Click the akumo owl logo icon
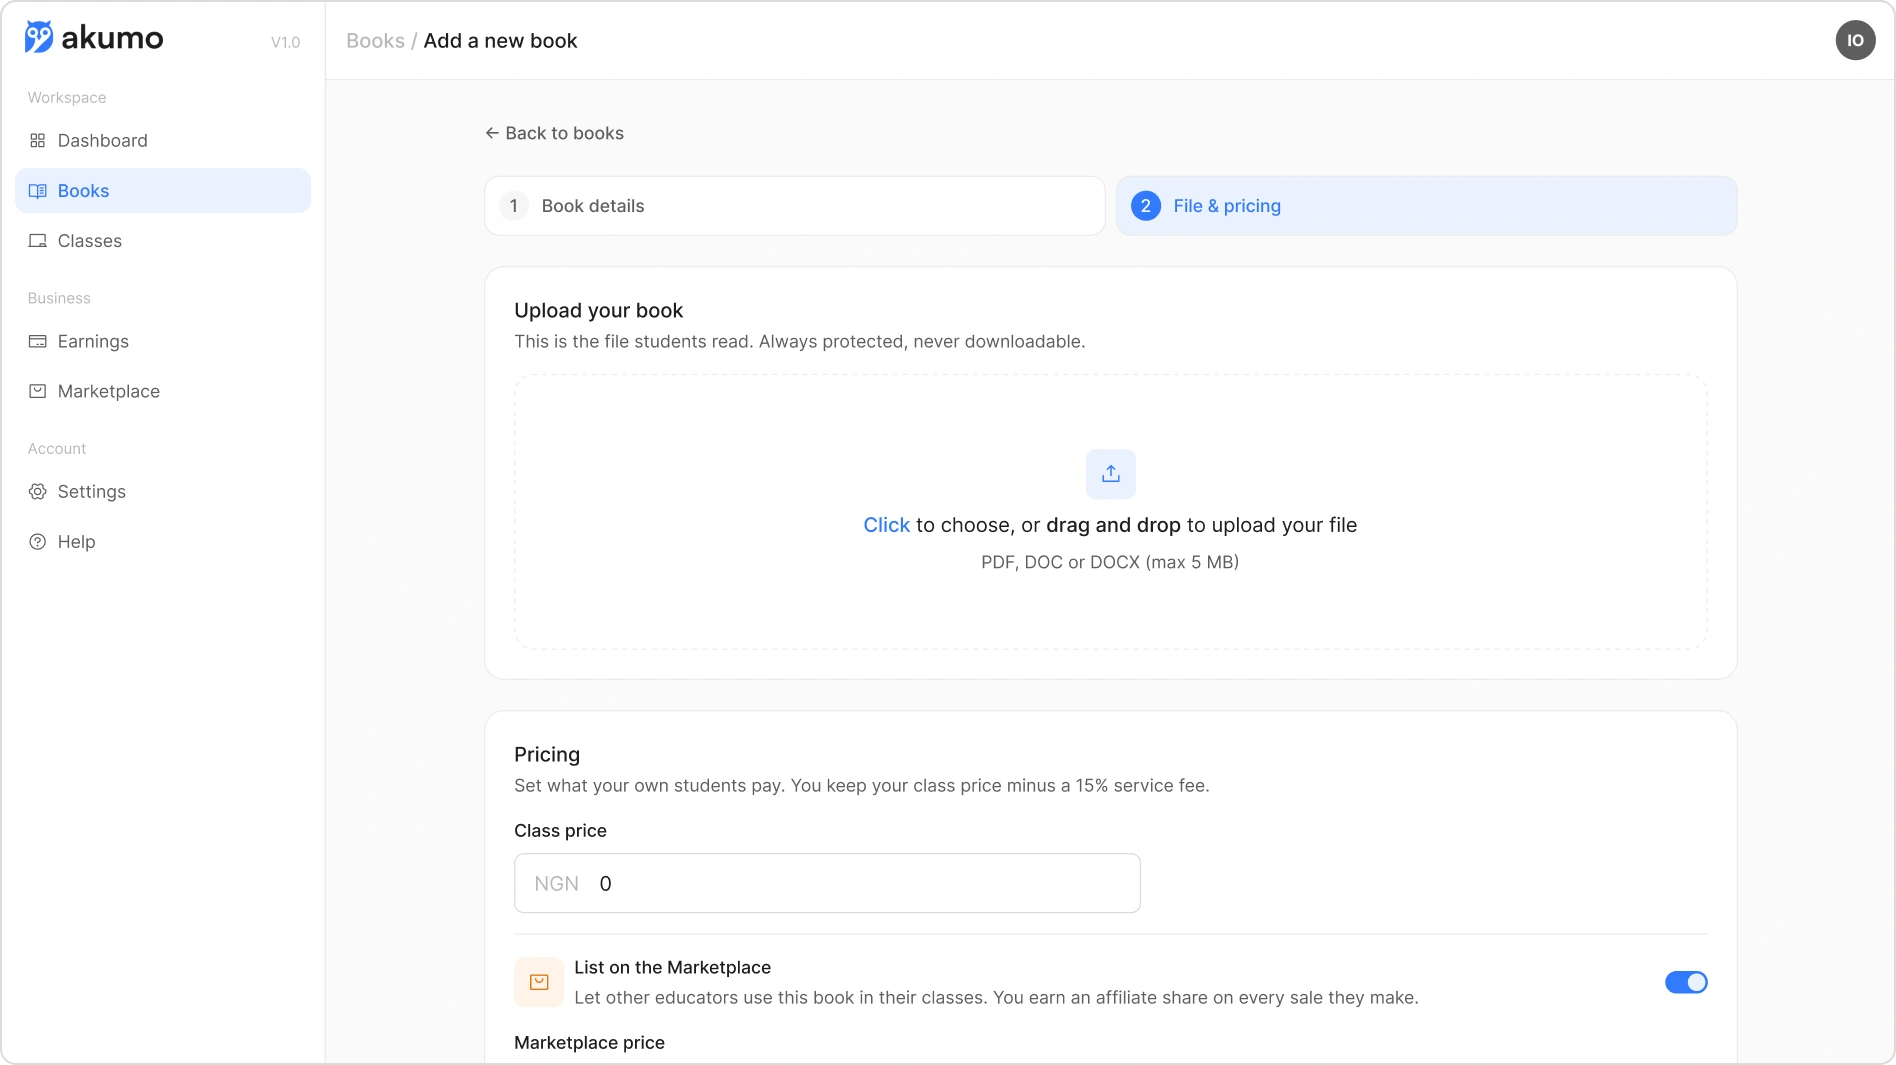Viewport: 1896px width, 1065px height. pos(39,37)
